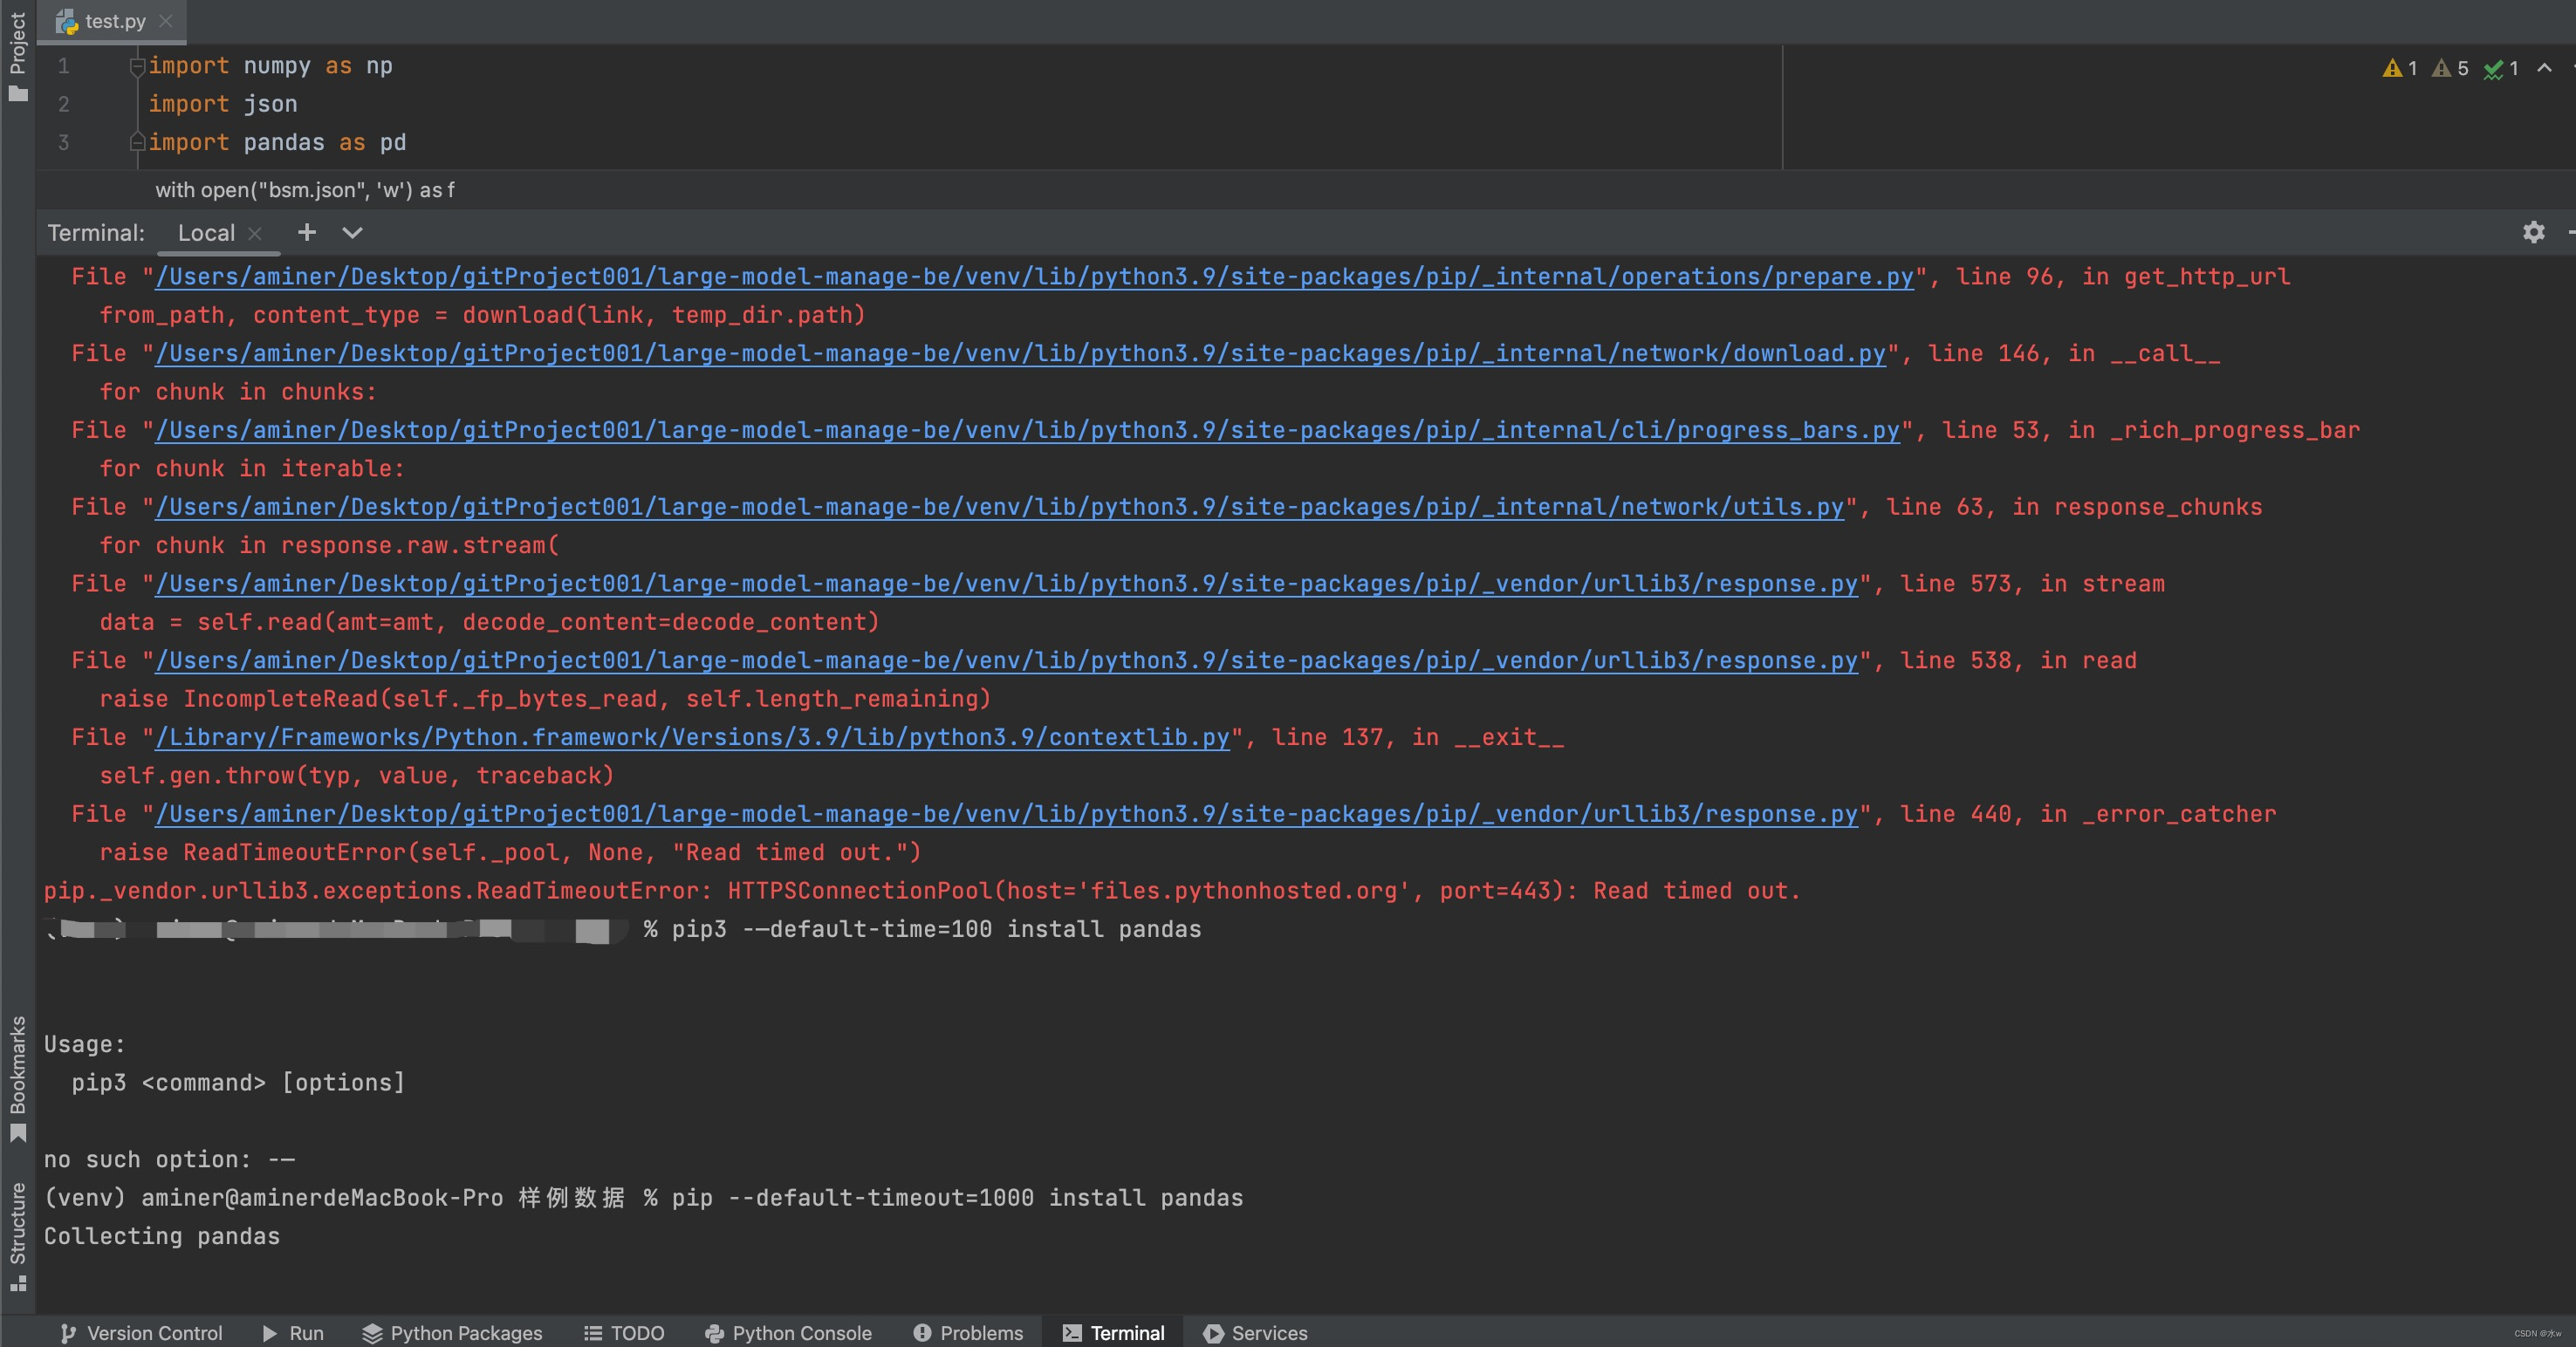The height and width of the screenshot is (1347, 2576).
Task: Add a new terminal session tab
Action: (307, 233)
